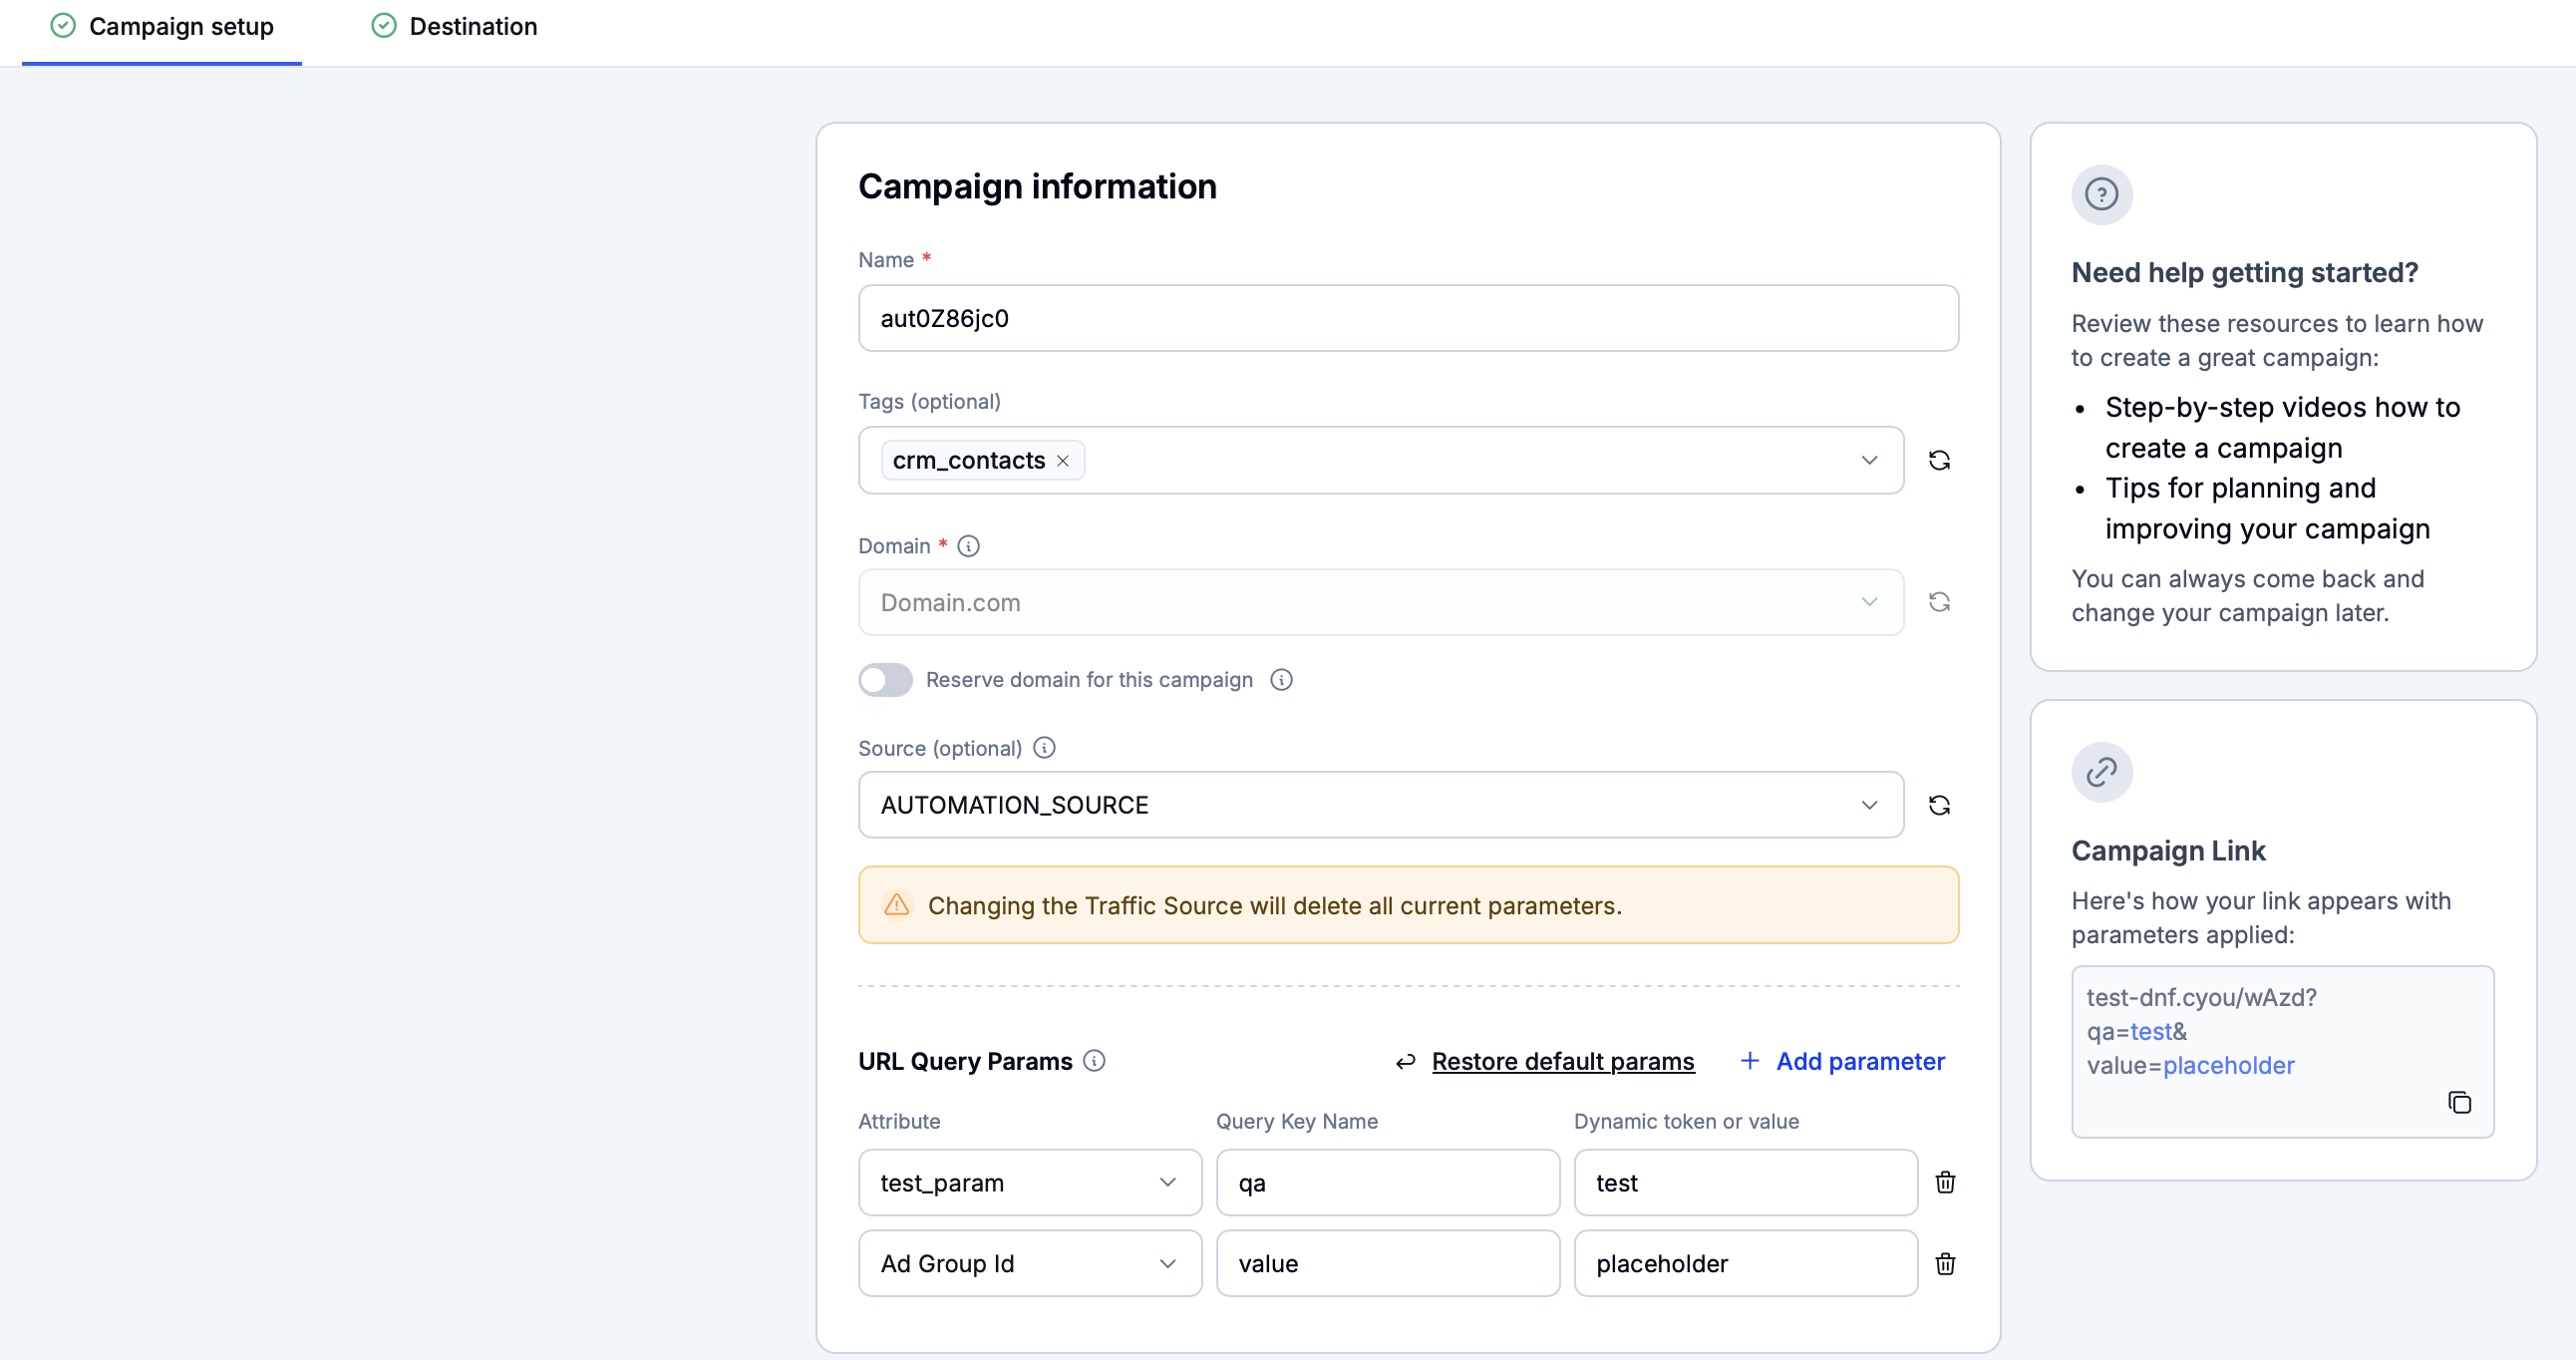Click the plus icon of Add parameter
Viewport: 2576px width, 1360px height.
pos(1750,1061)
